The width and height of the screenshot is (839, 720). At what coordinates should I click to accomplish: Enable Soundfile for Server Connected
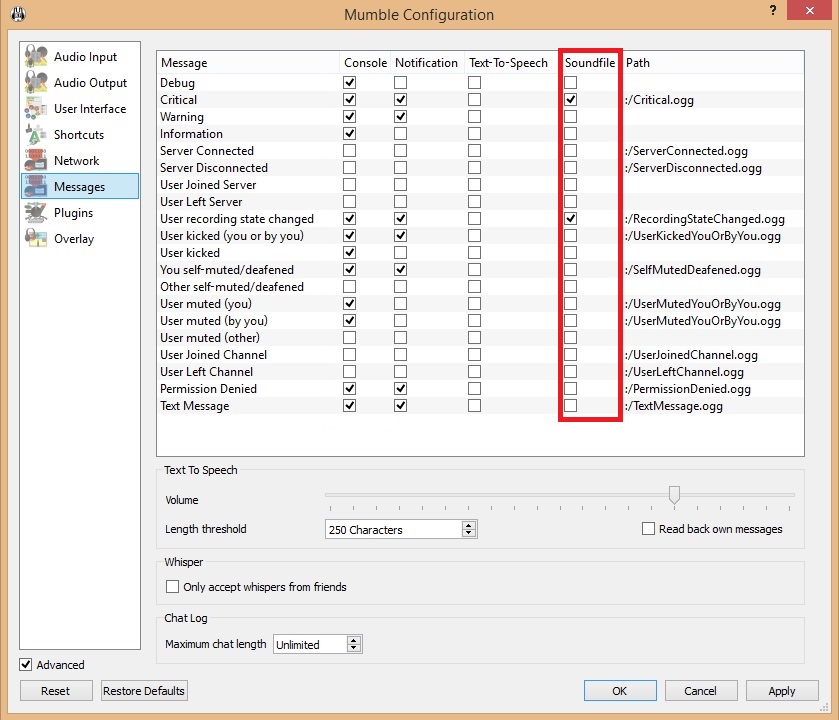(x=570, y=150)
